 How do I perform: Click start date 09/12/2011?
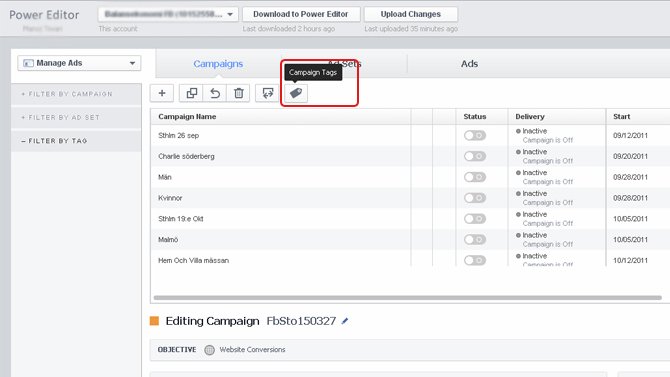[x=630, y=135]
